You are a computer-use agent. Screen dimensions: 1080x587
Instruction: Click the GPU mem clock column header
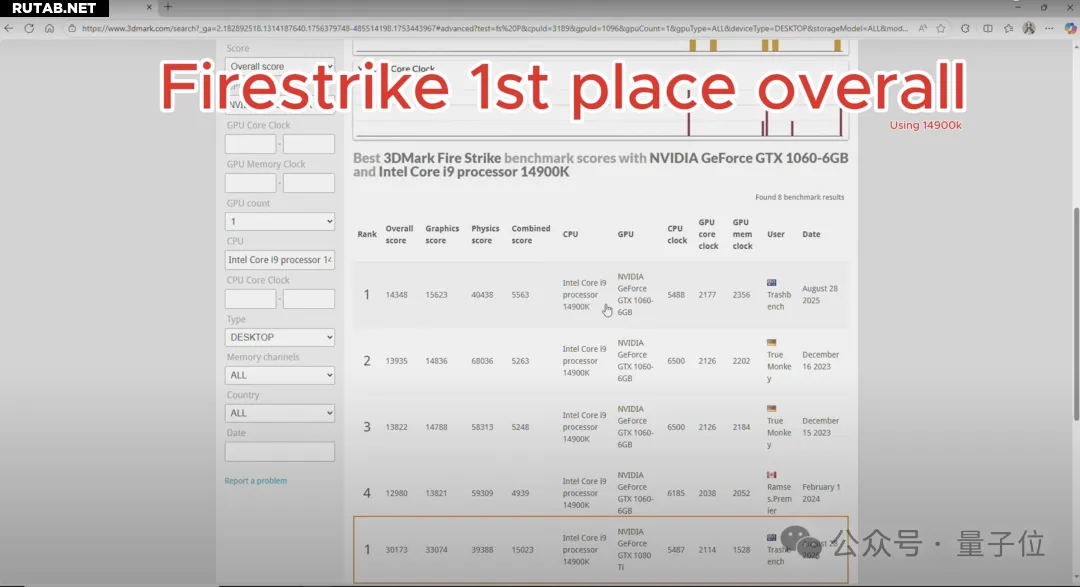coord(742,234)
